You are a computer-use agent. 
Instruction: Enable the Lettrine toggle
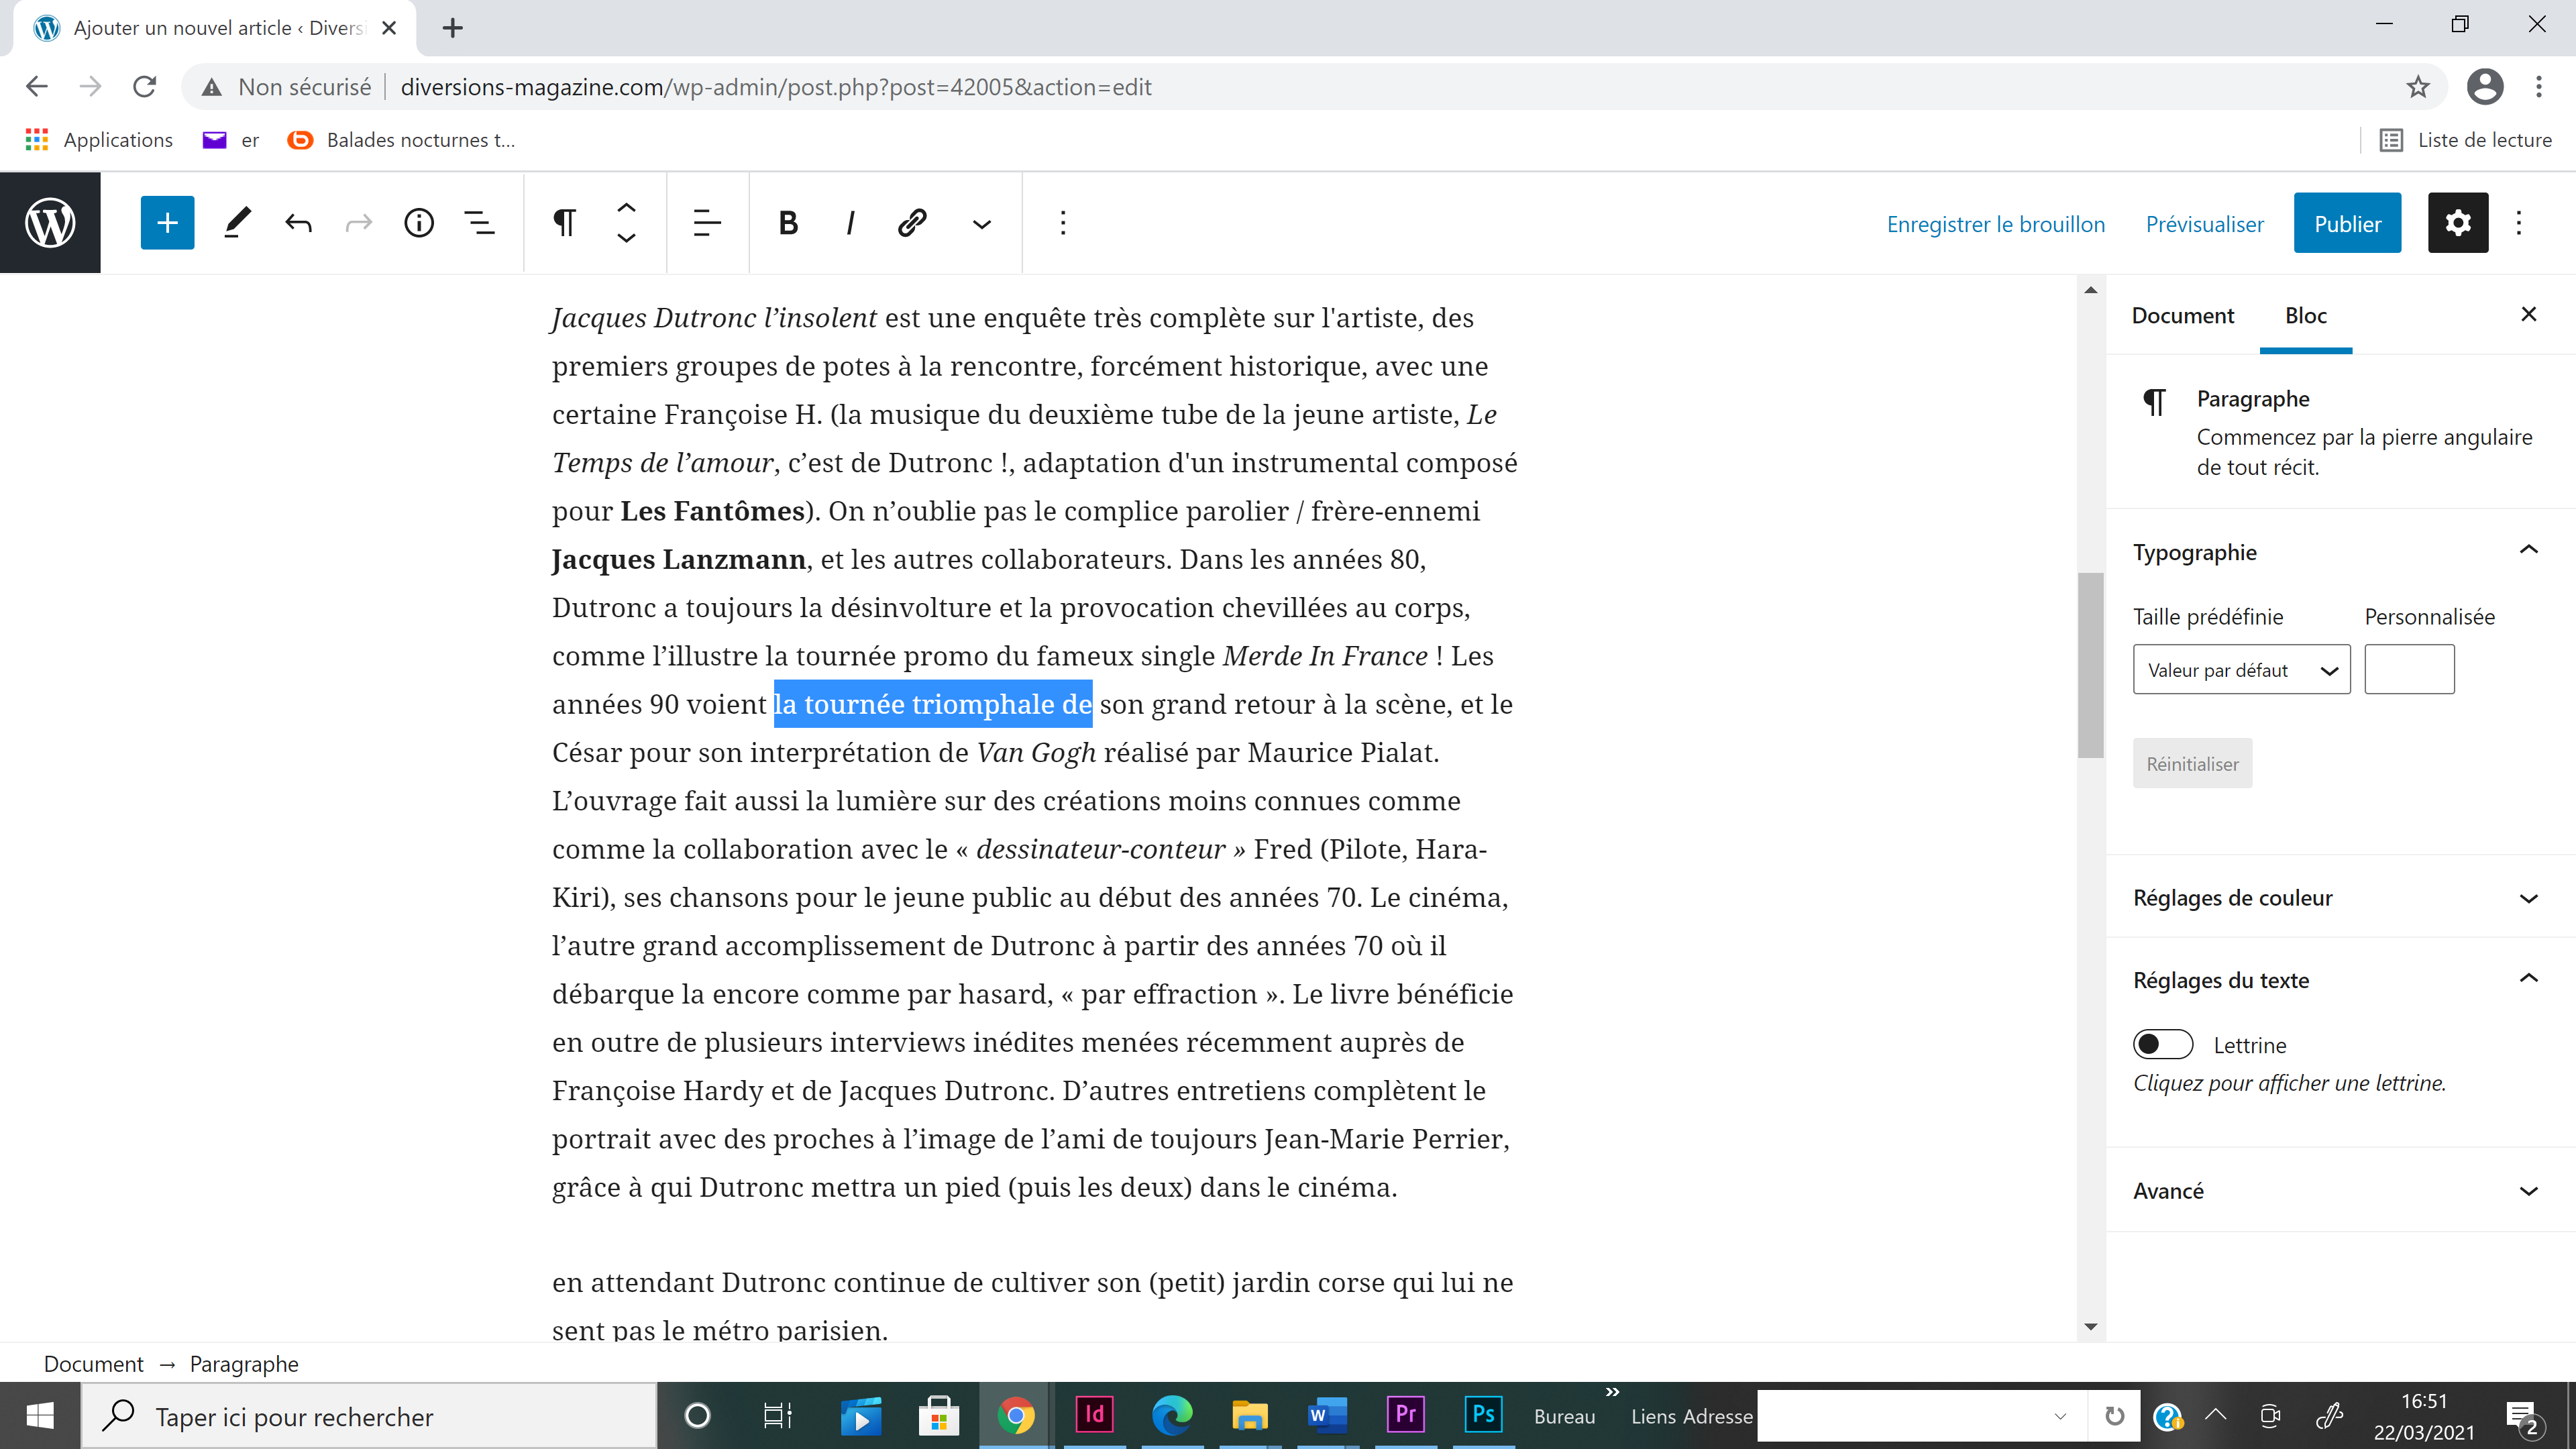[x=2163, y=1044]
